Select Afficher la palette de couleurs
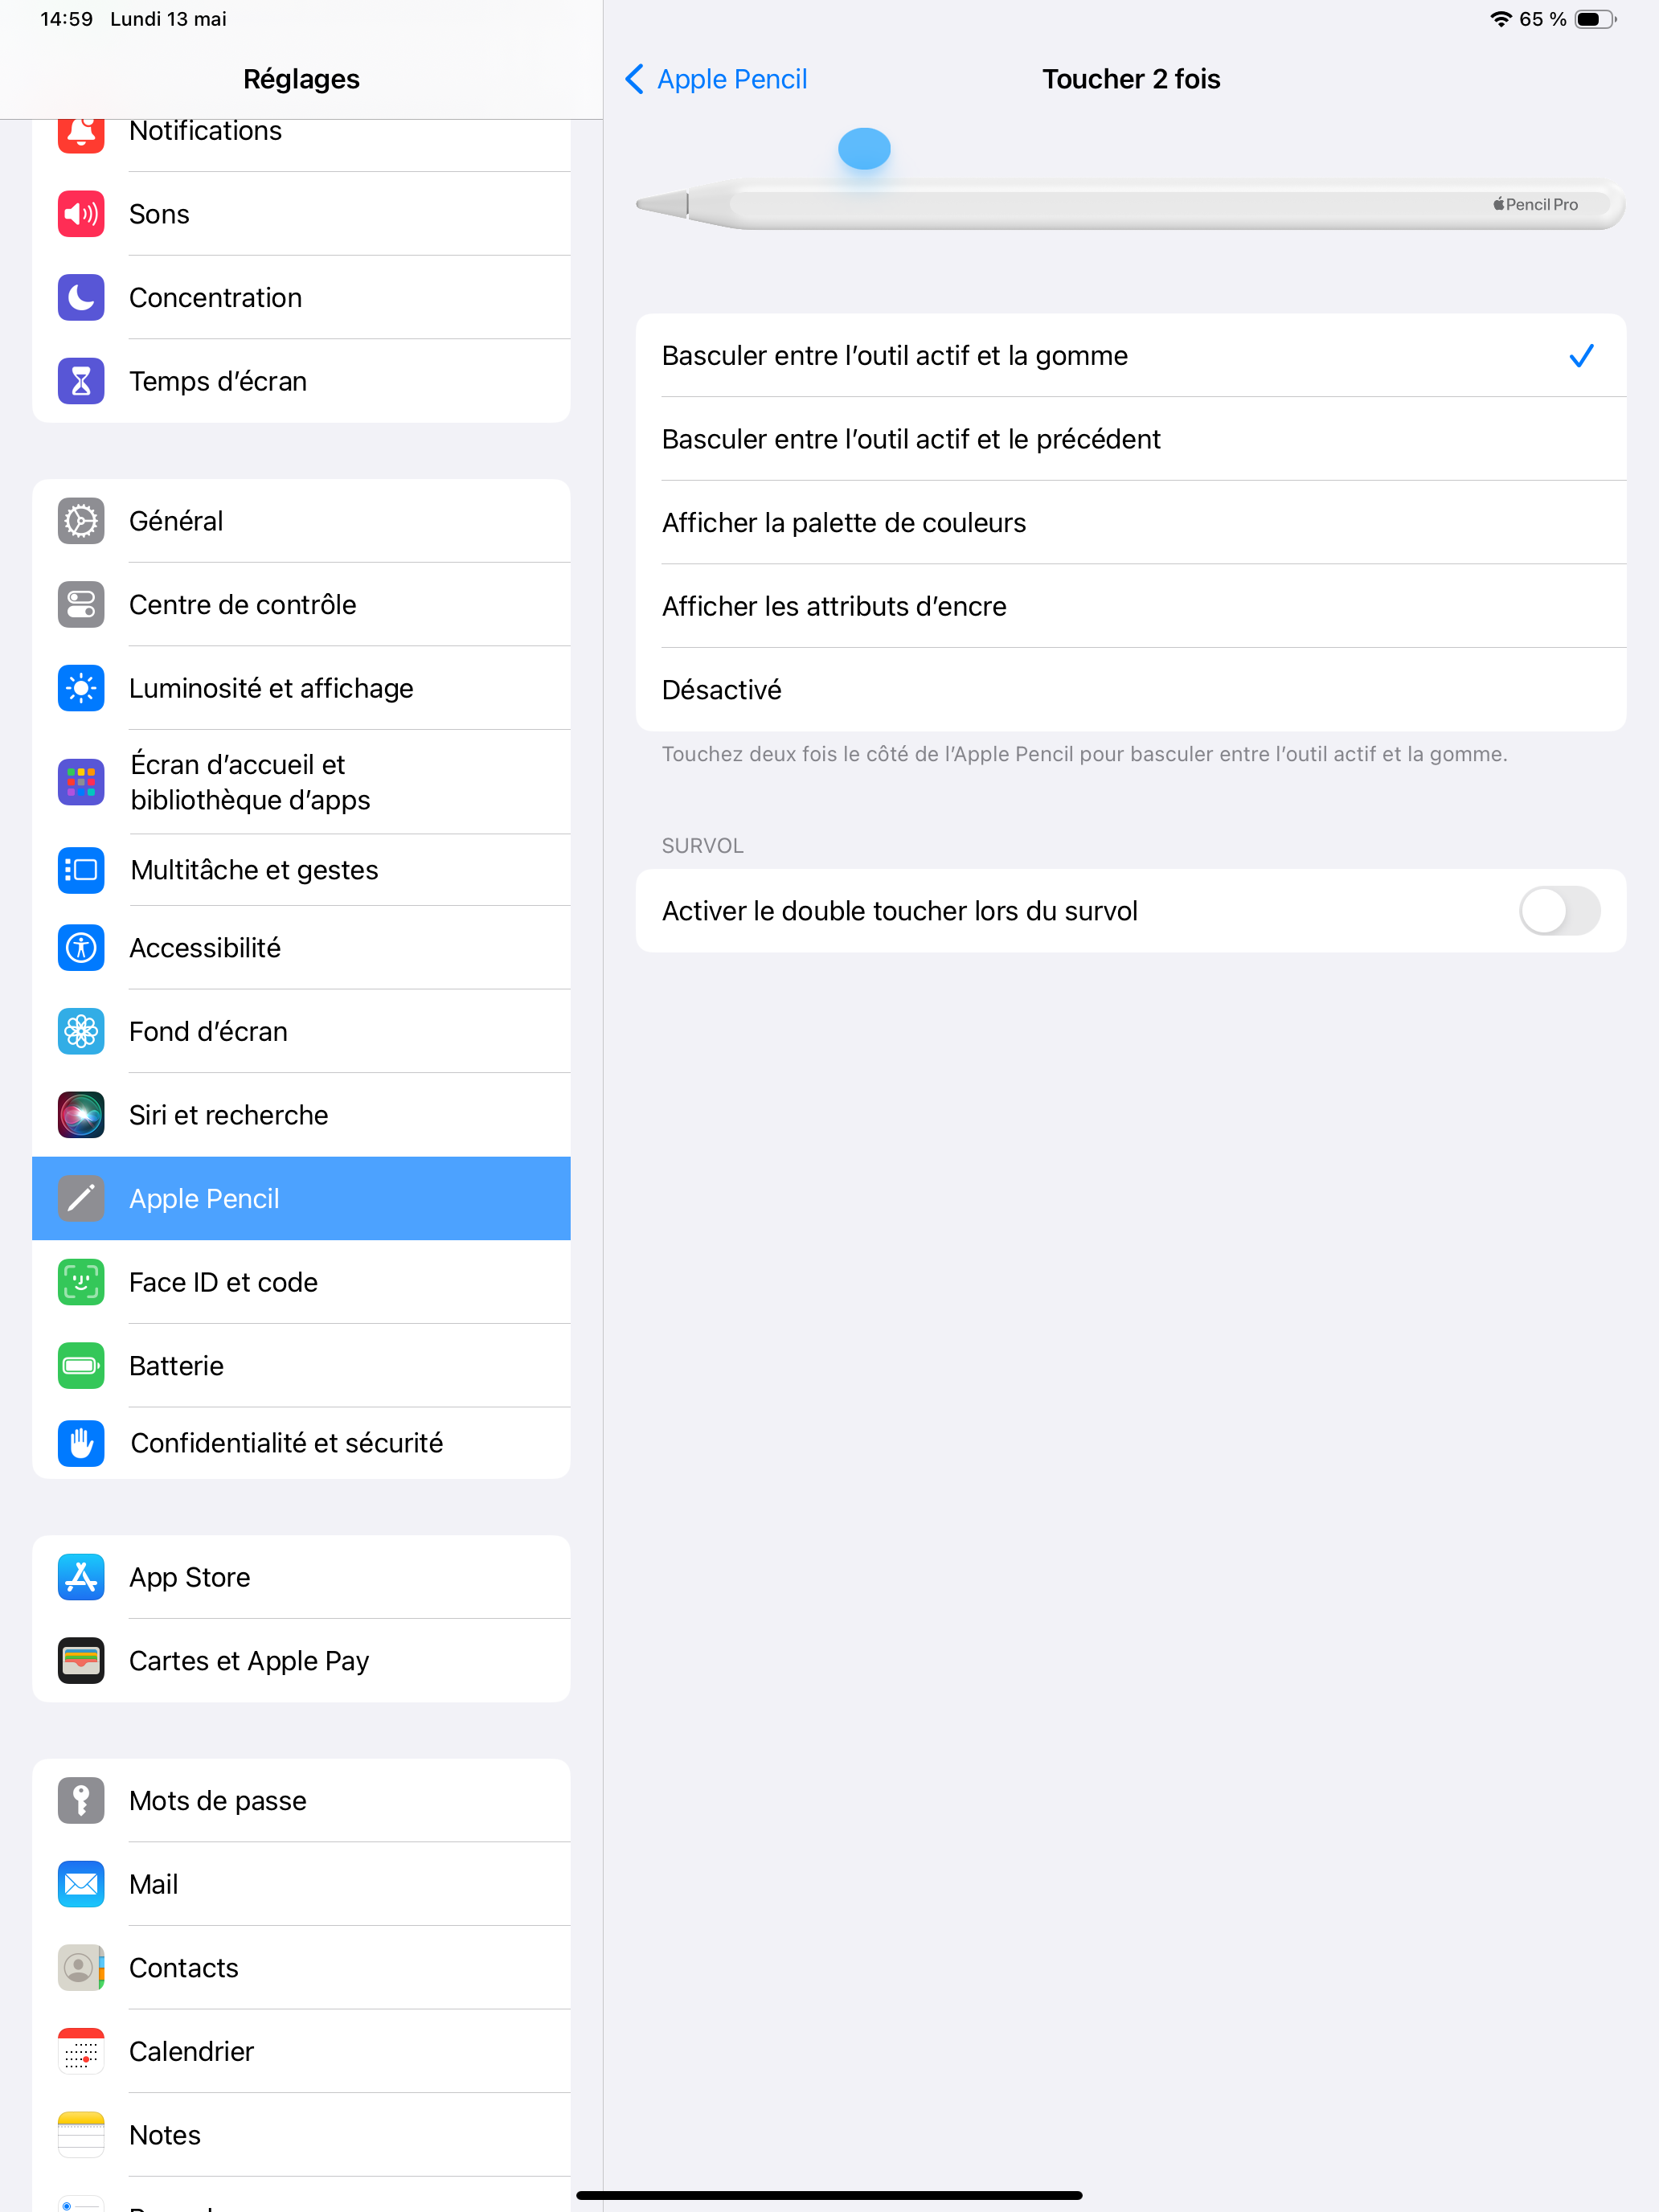1659x2212 pixels. coord(1131,523)
